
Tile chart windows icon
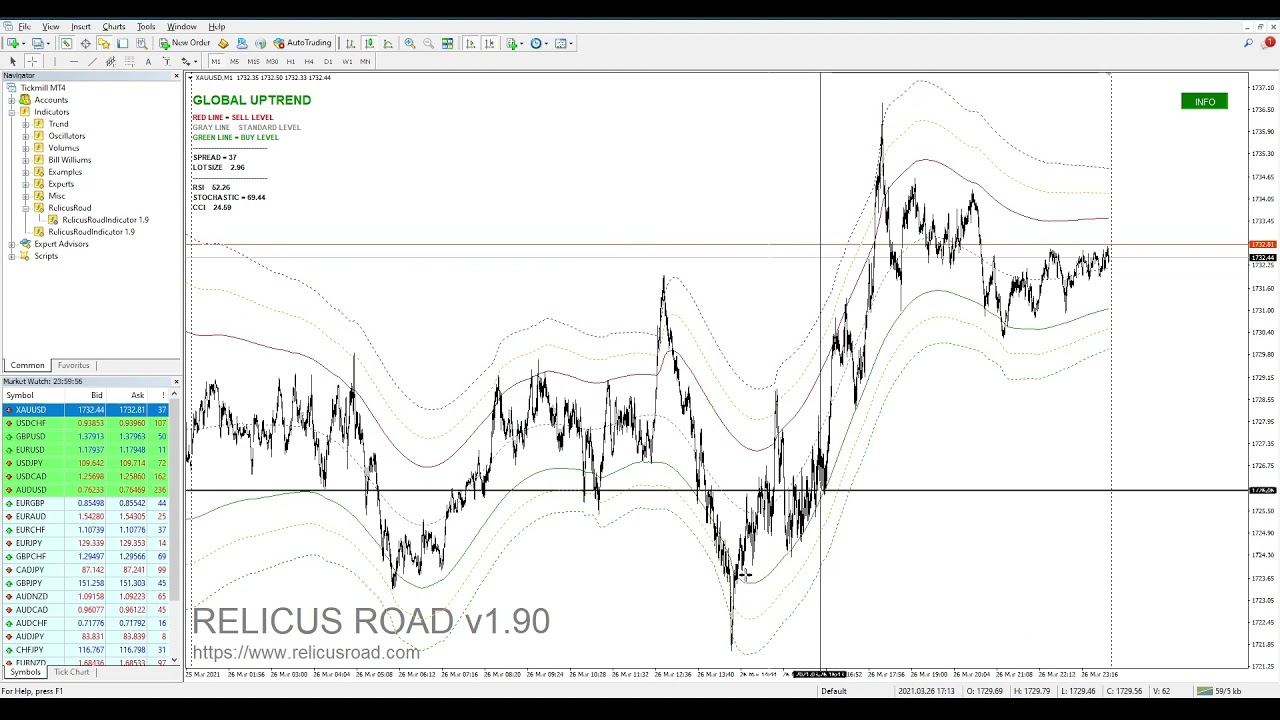[x=447, y=43]
